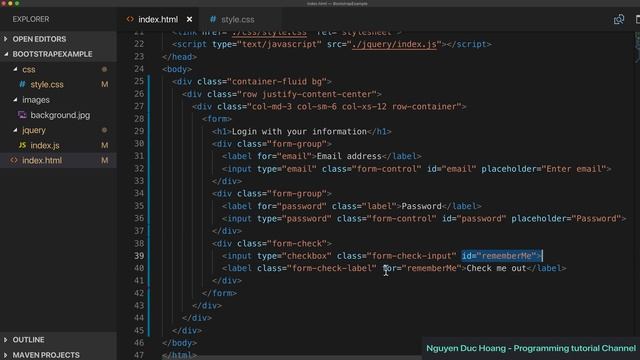Close the index.html tab
Image resolution: width=640 pixels, height=360 pixels.
(x=189, y=19)
